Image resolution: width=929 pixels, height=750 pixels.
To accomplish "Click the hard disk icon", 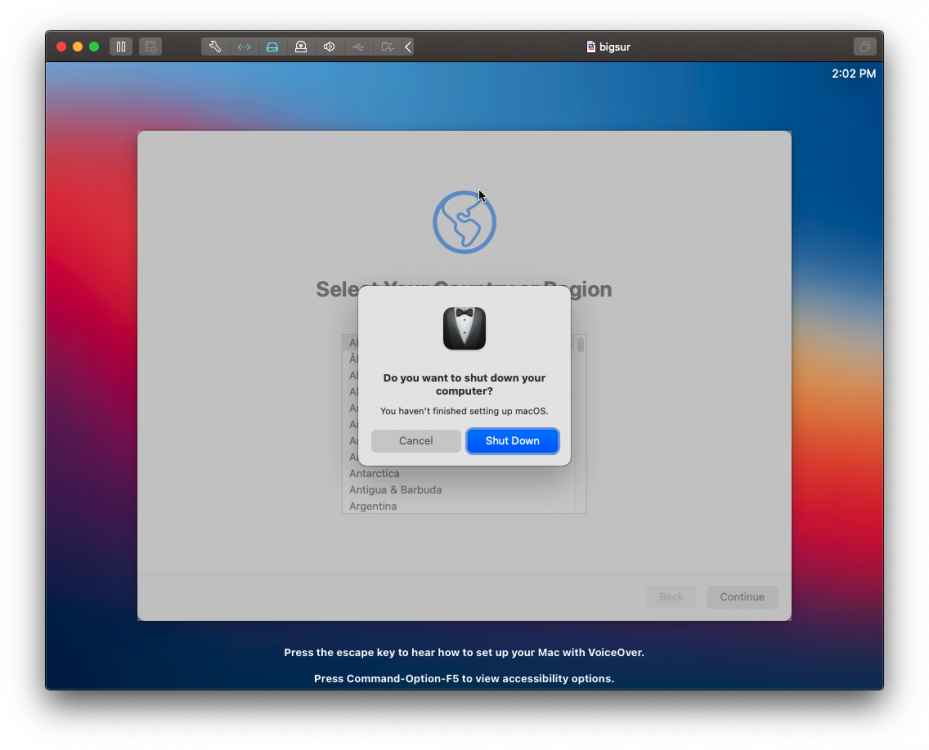I will (x=272, y=47).
